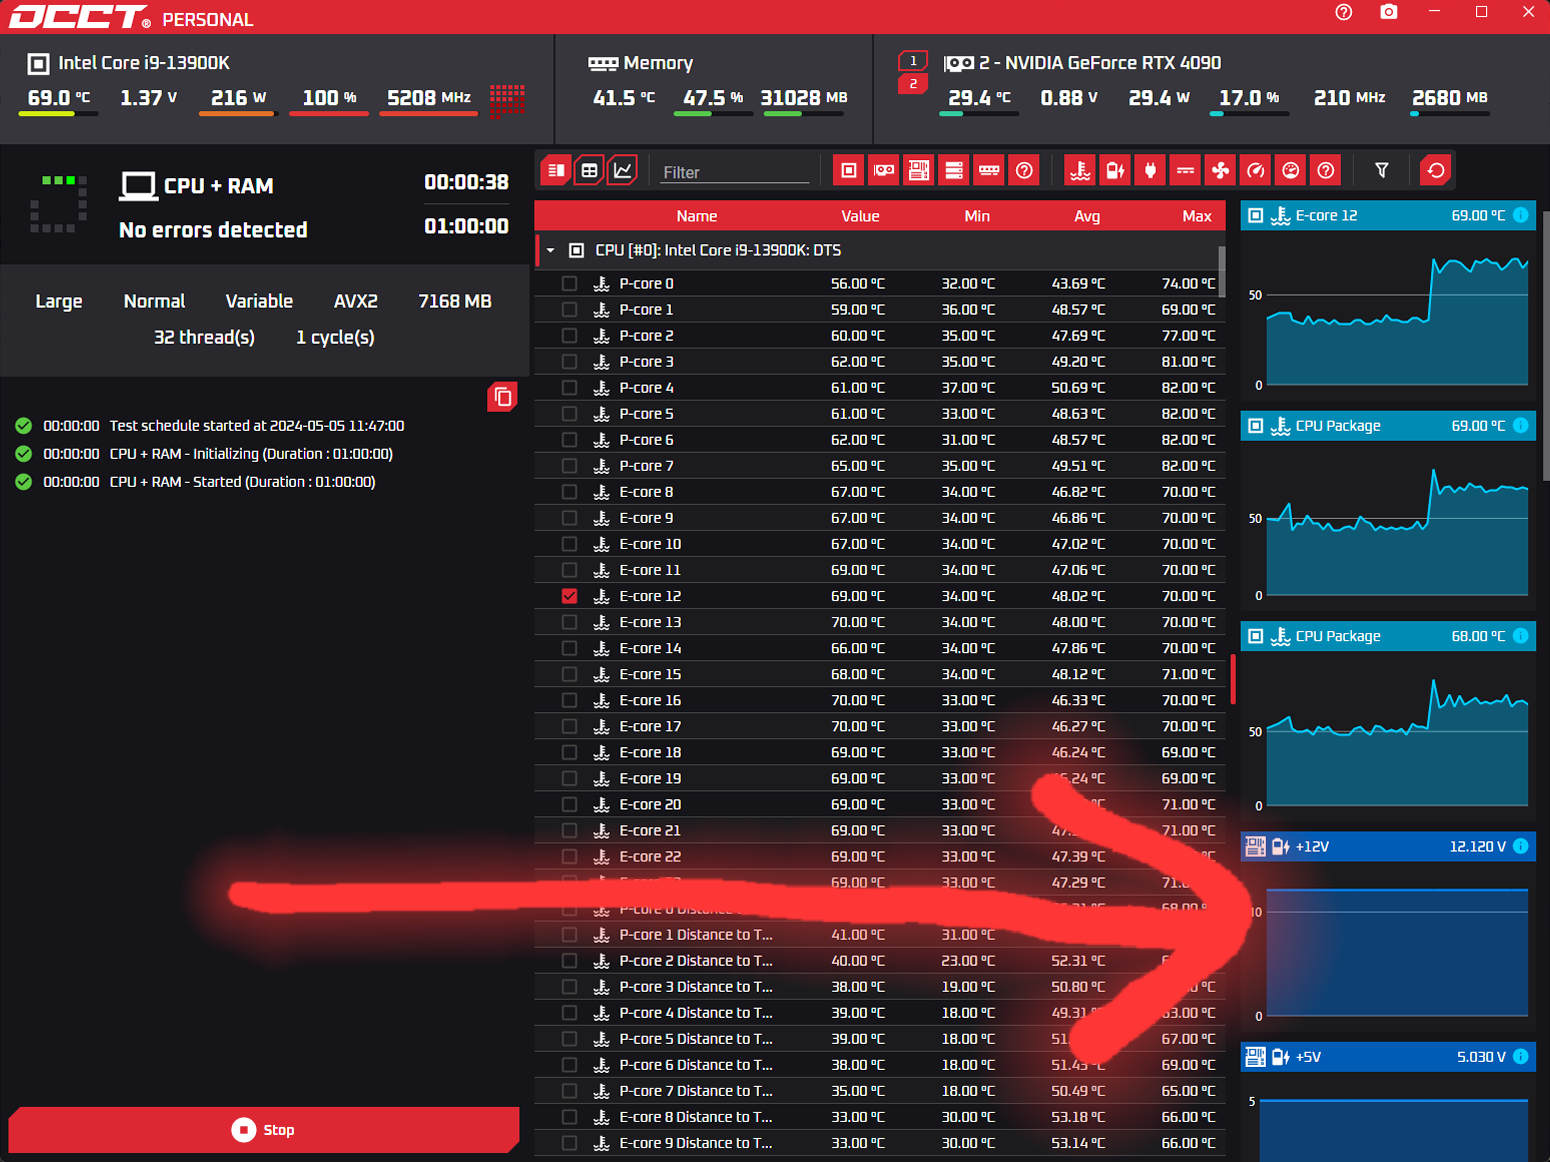Click the P-core 2 value 60.00 °C

858,336
